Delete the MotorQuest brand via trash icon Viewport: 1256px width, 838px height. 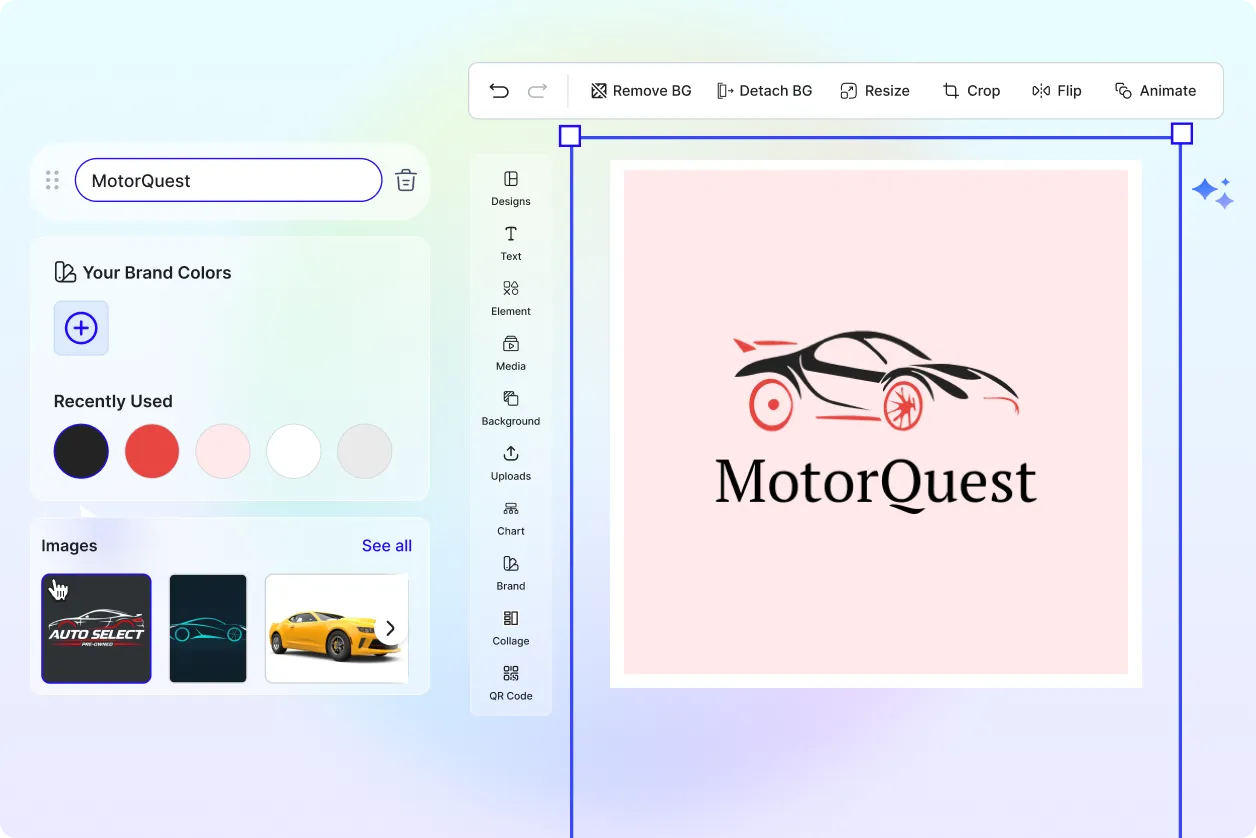point(405,181)
